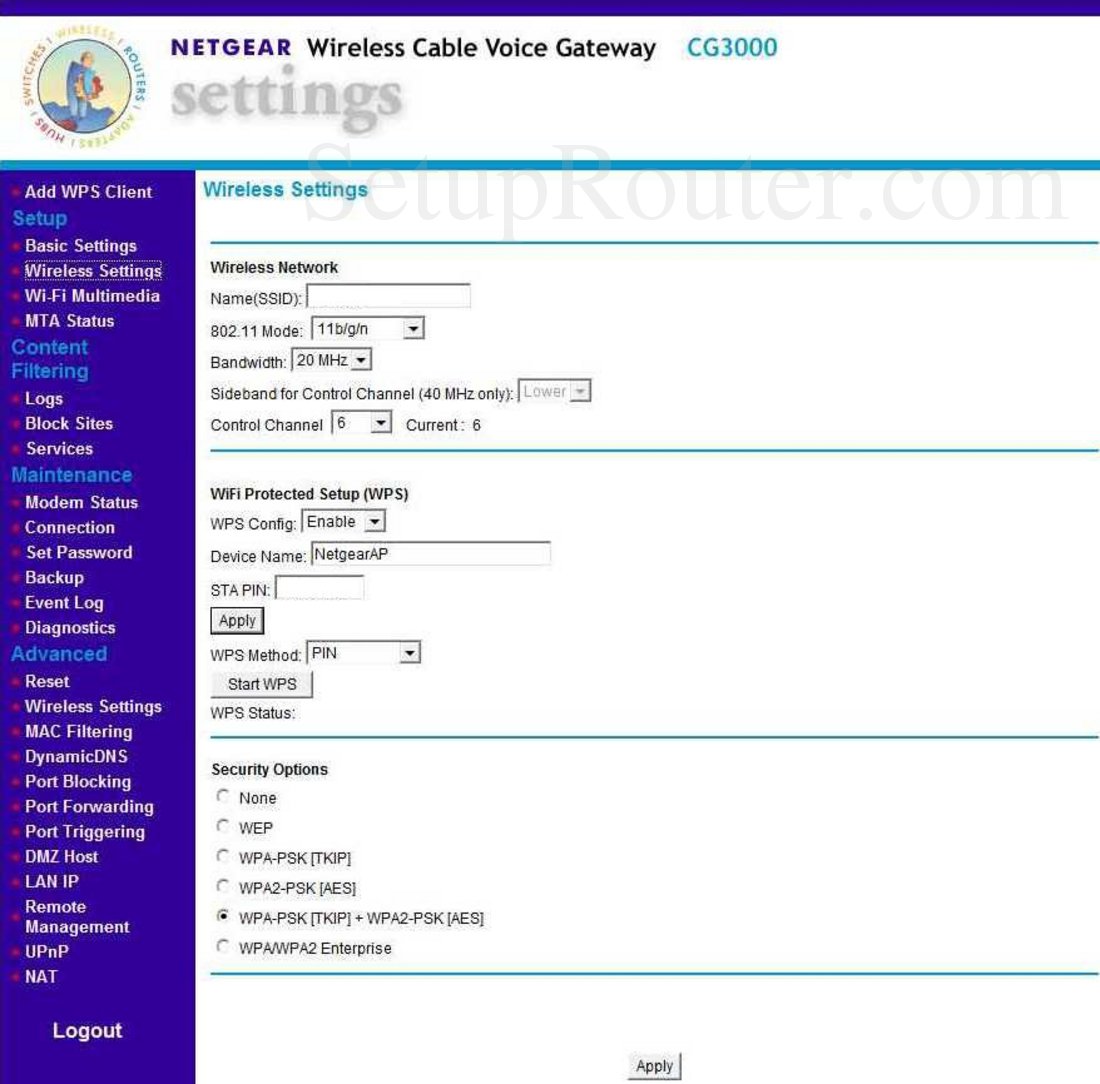This screenshot has width=1100, height=1084.
Task: Open MTA Status page
Action: [69, 321]
